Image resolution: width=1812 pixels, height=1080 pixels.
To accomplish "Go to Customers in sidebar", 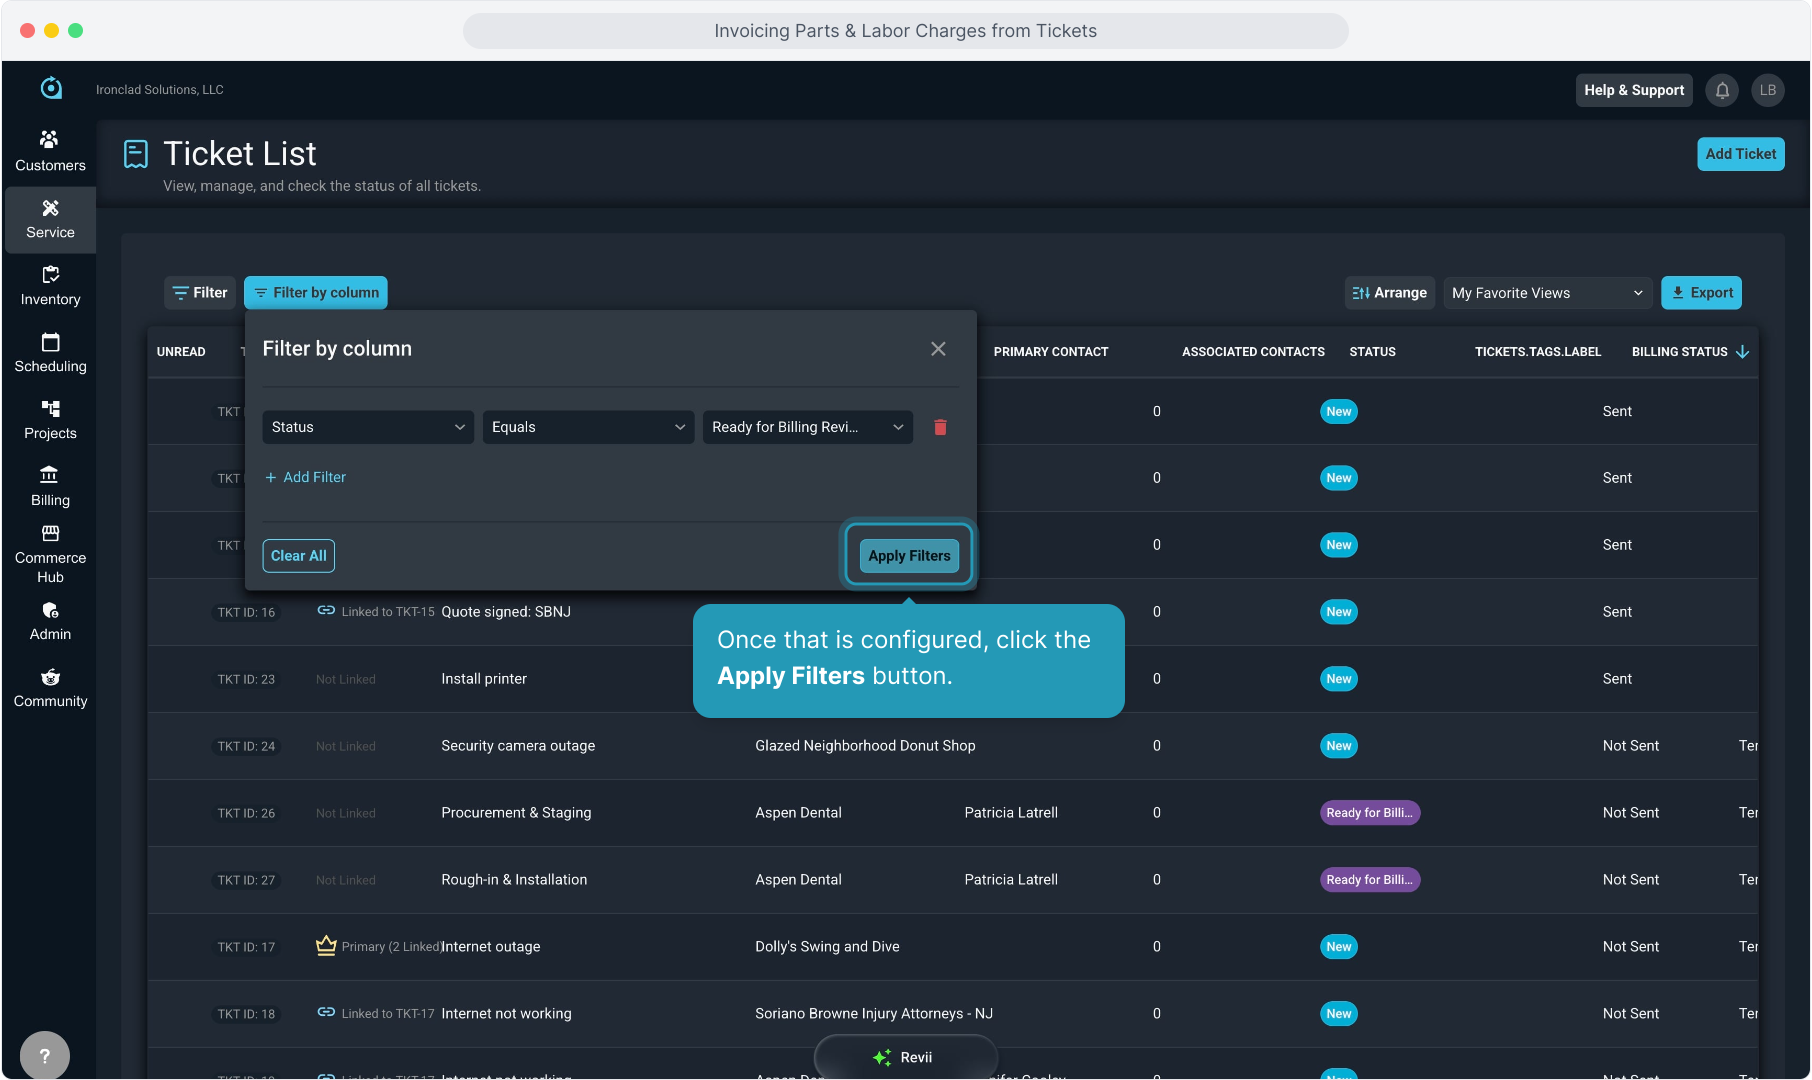I will (x=50, y=151).
